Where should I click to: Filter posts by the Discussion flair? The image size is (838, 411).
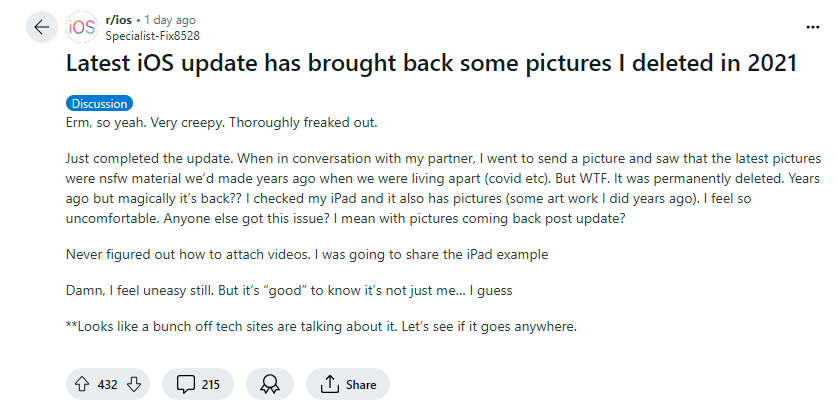(99, 103)
